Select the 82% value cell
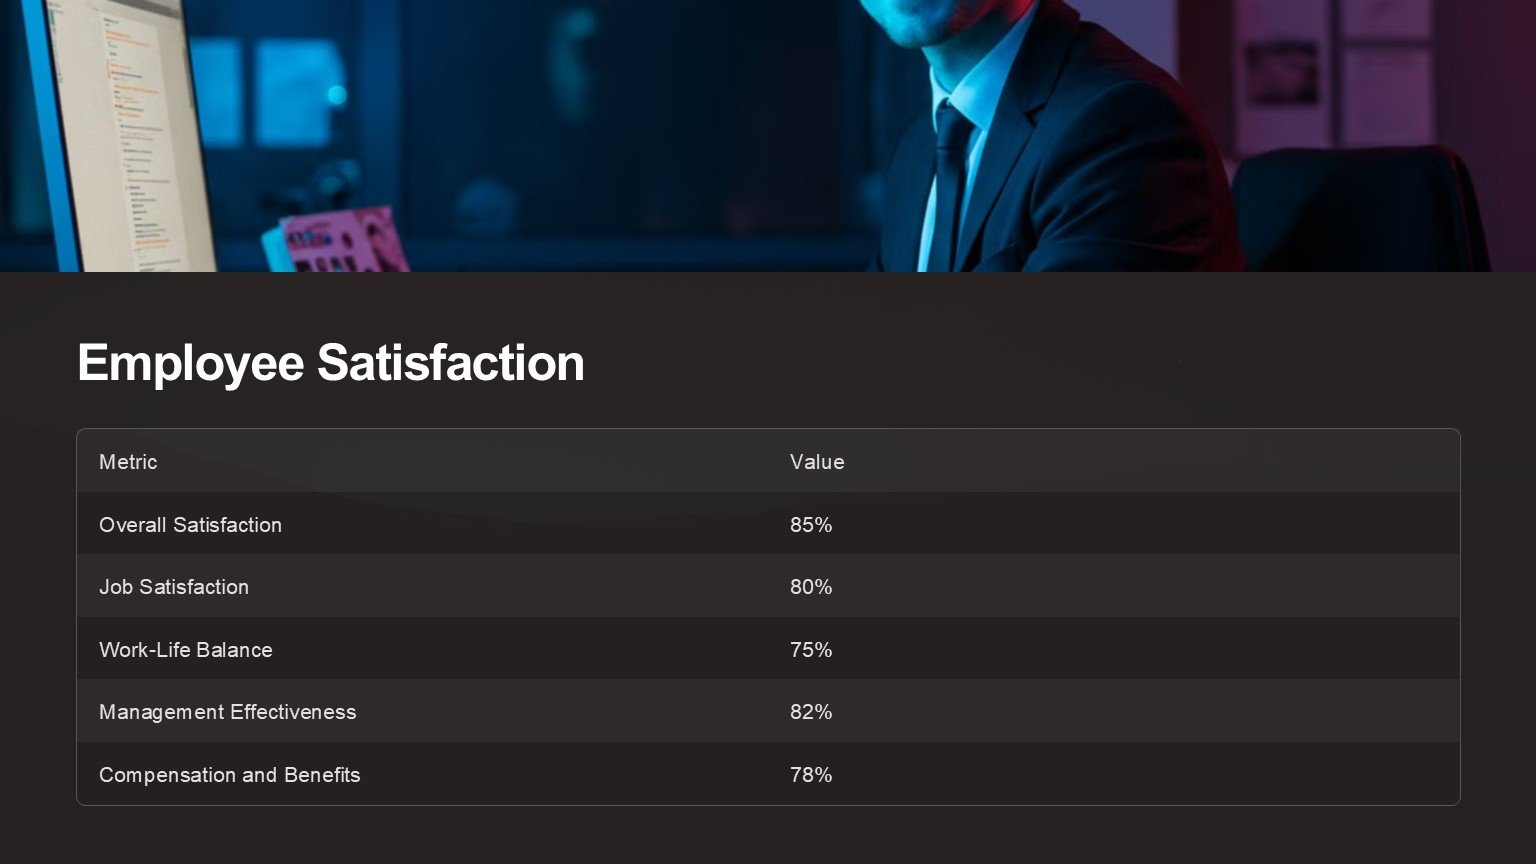 click(x=811, y=712)
